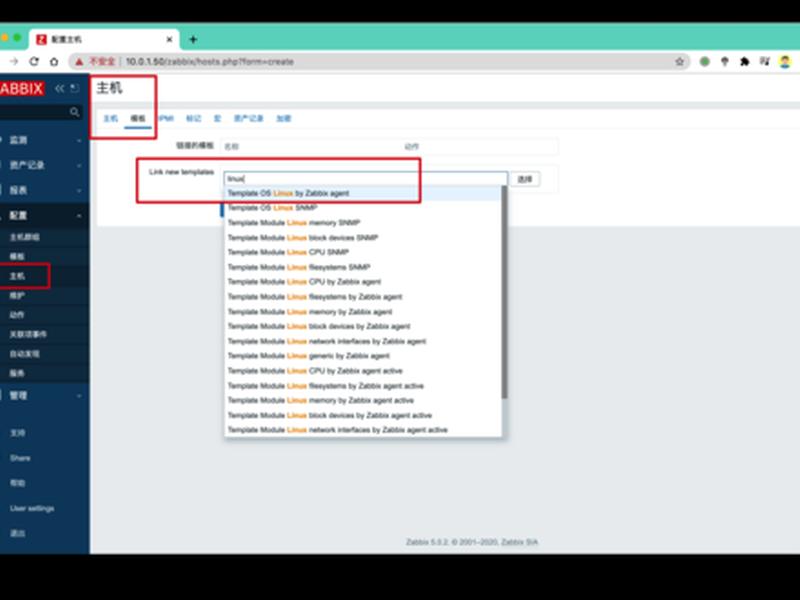800x600 pixels.
Task: Open 主机 in sidebar configuration menu
Action: click(17, 276)
